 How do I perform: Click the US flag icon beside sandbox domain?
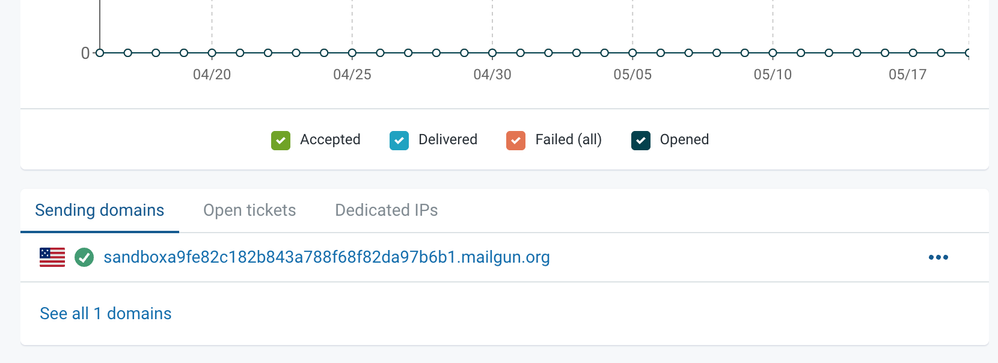[52, 257]
